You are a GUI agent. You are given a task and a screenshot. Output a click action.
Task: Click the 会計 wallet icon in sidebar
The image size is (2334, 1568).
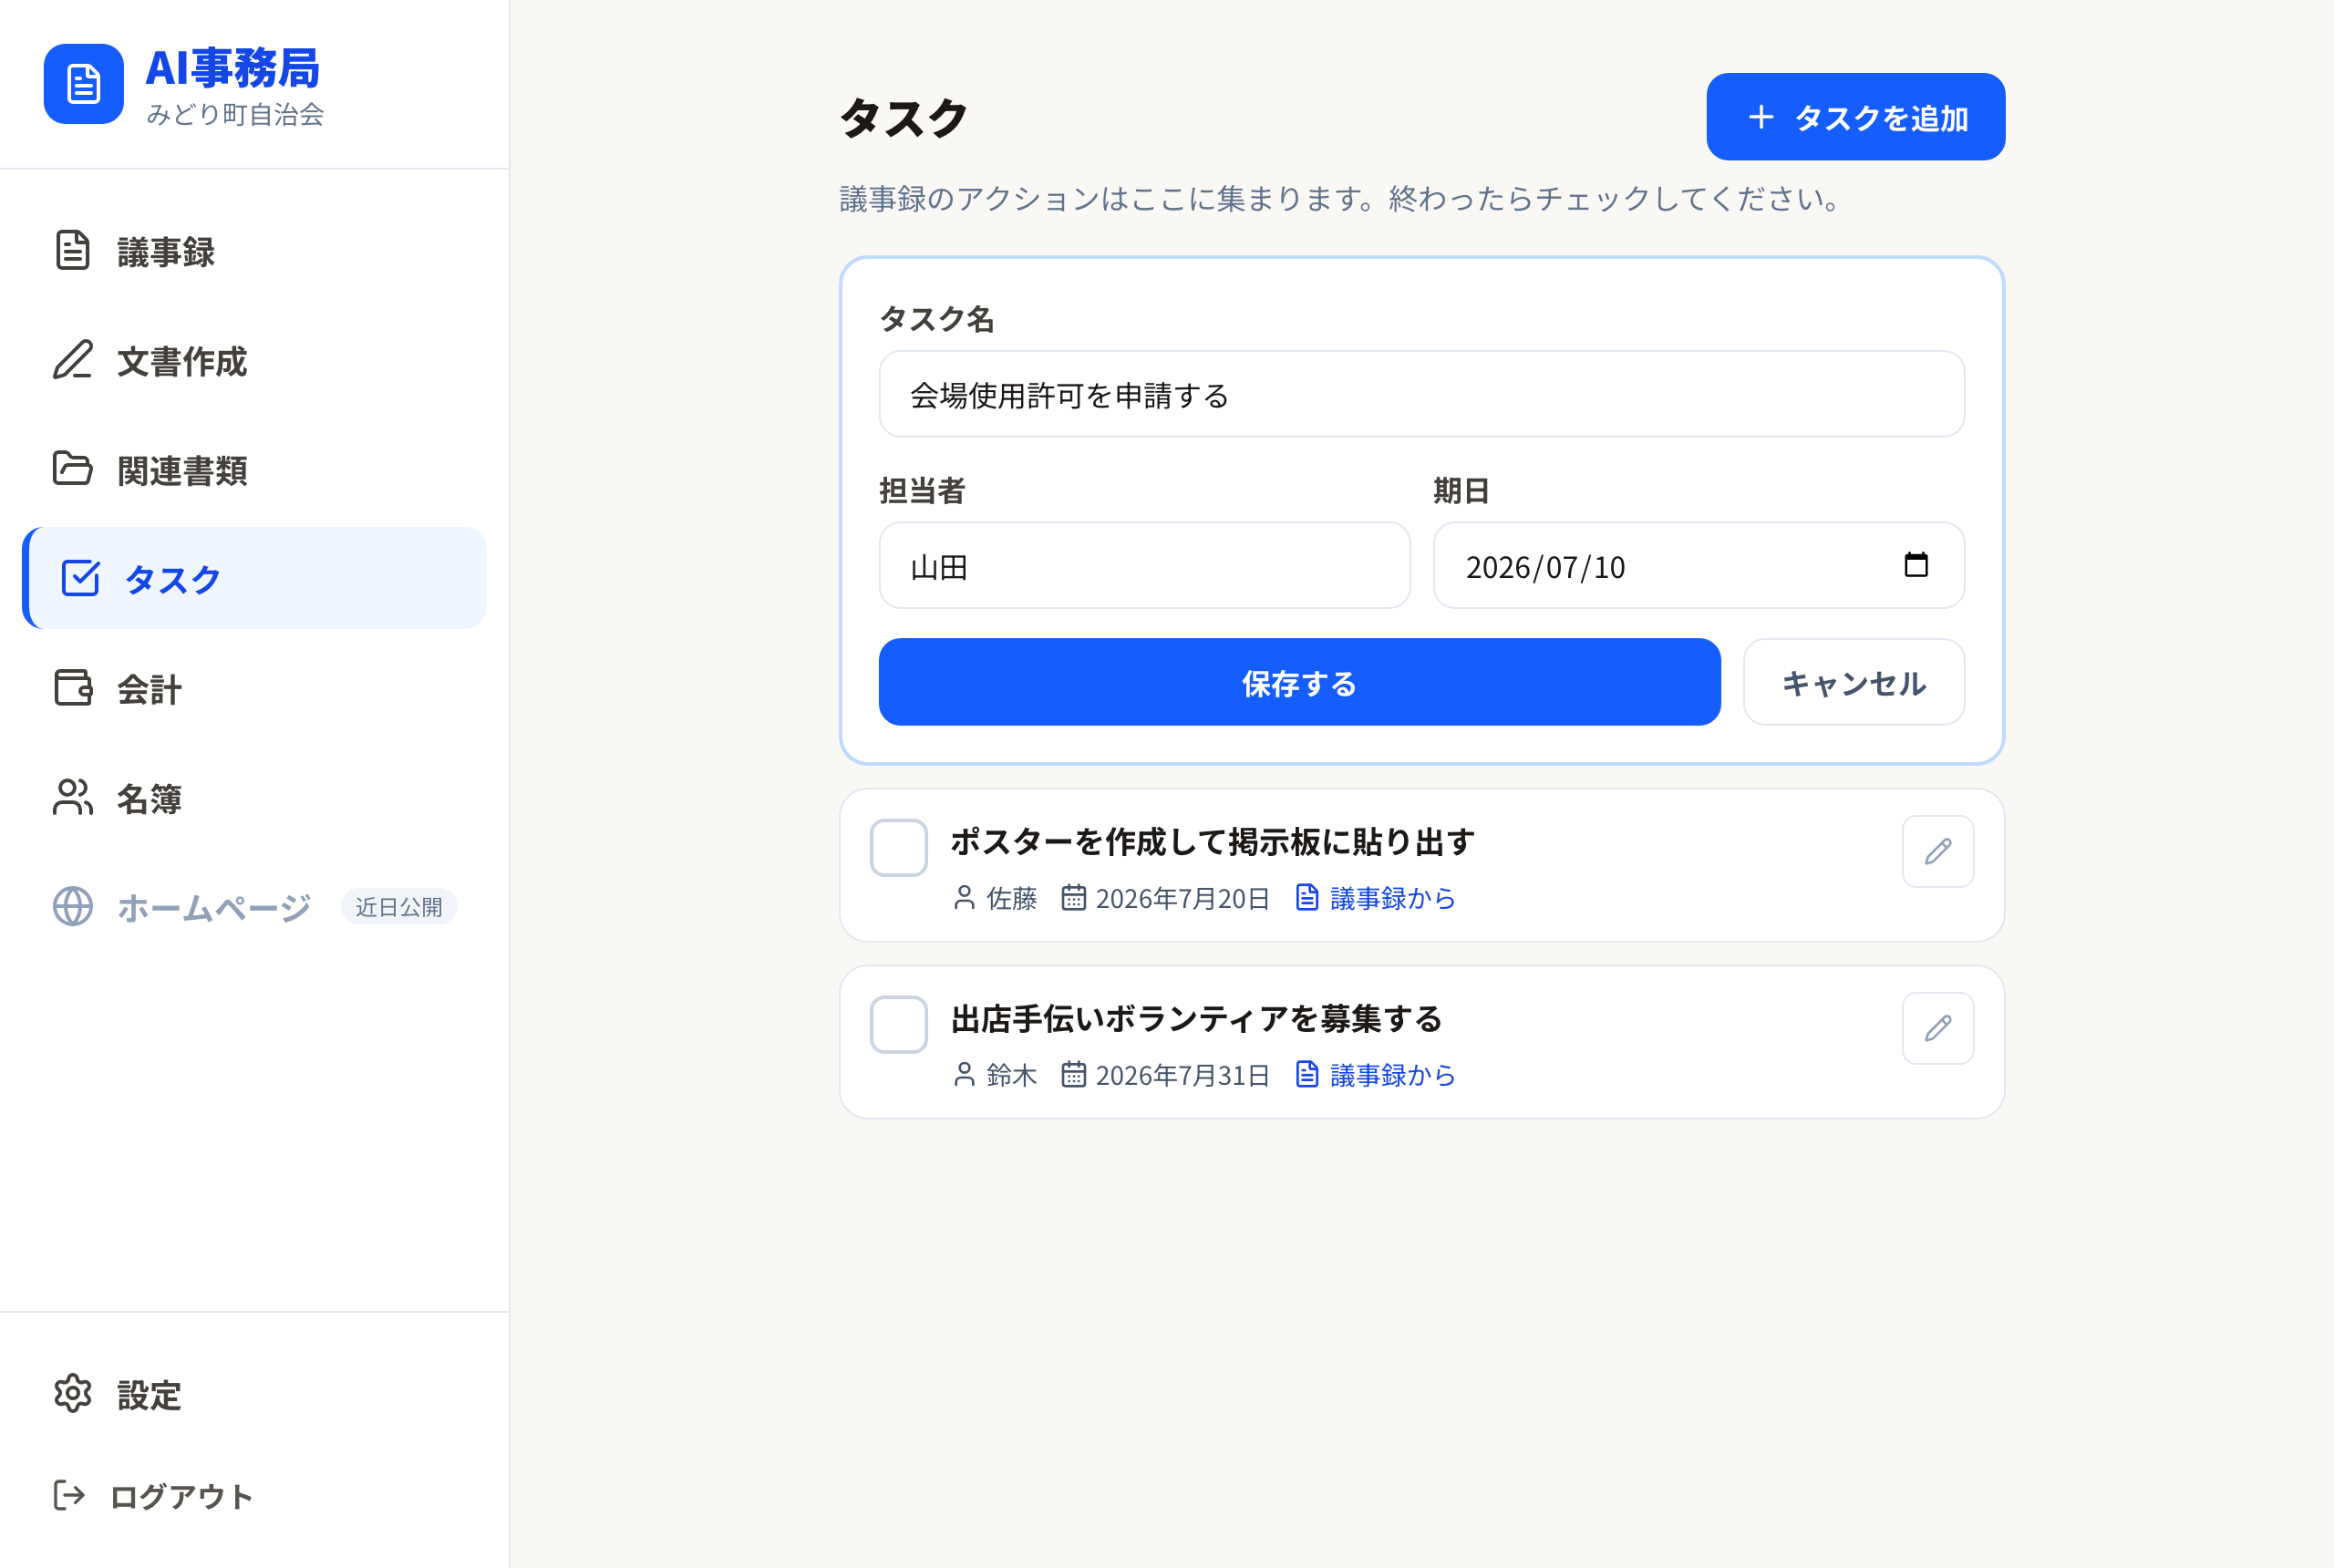[x=72, y=688]
